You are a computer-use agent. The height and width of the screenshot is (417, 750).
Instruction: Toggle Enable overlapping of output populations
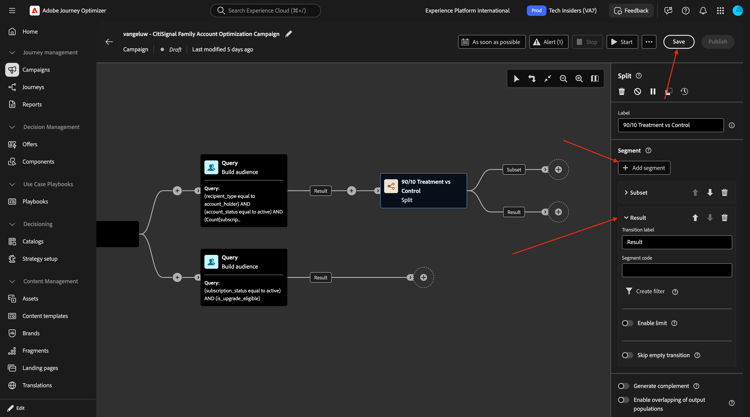click(623, 400)
